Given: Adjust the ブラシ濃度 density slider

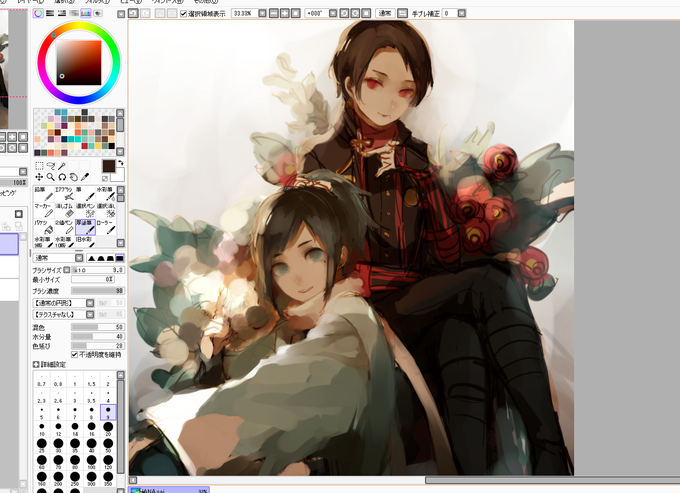Looking at the screenshot, I should coord(98,291).
